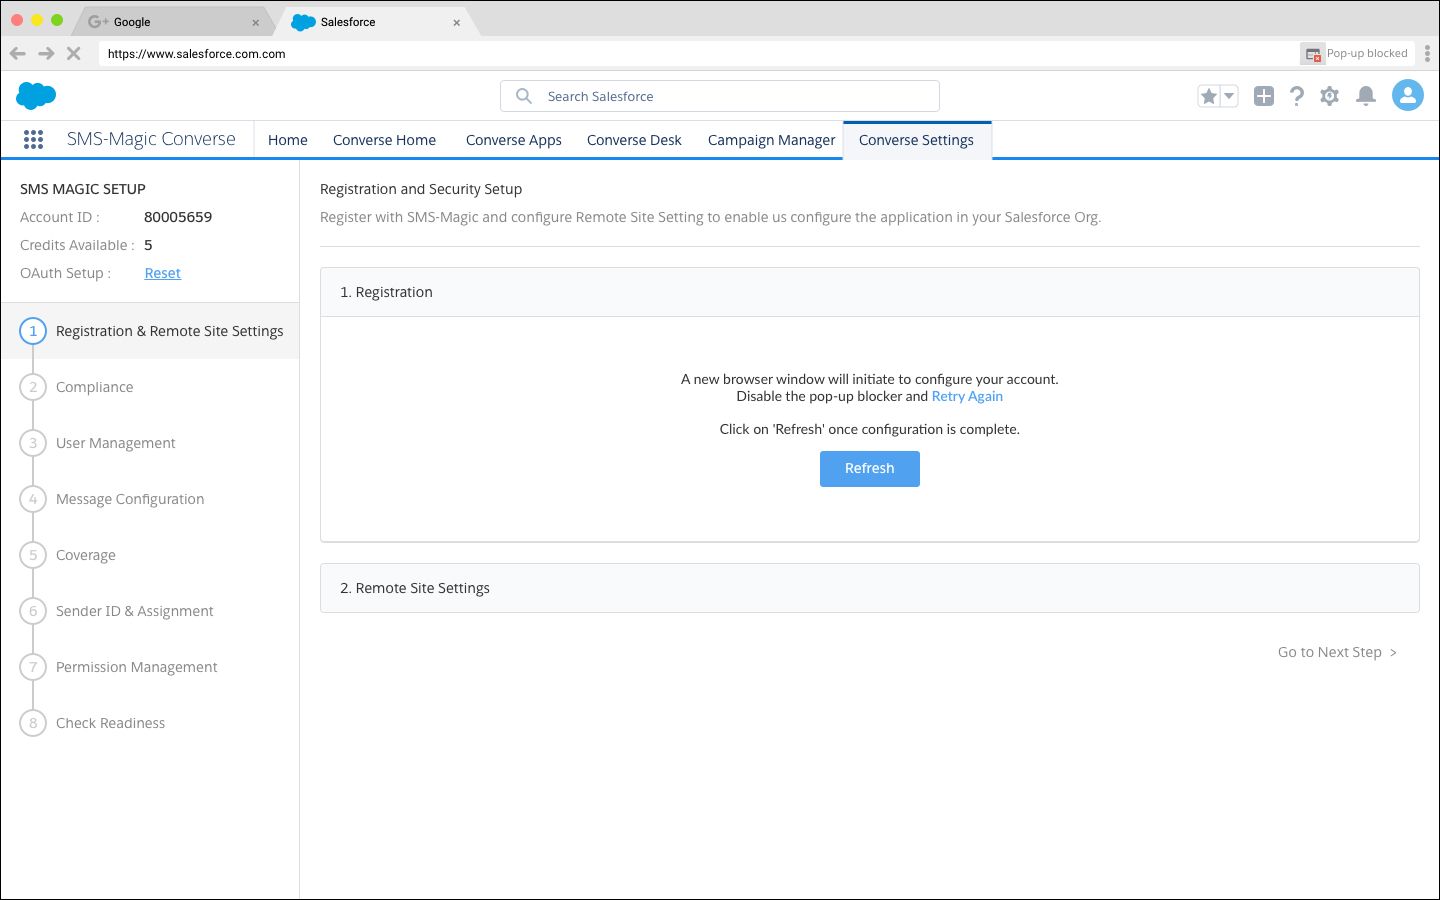Select the Salesforce browser tab
This screenshot has width=1440, height=900.
375,21
